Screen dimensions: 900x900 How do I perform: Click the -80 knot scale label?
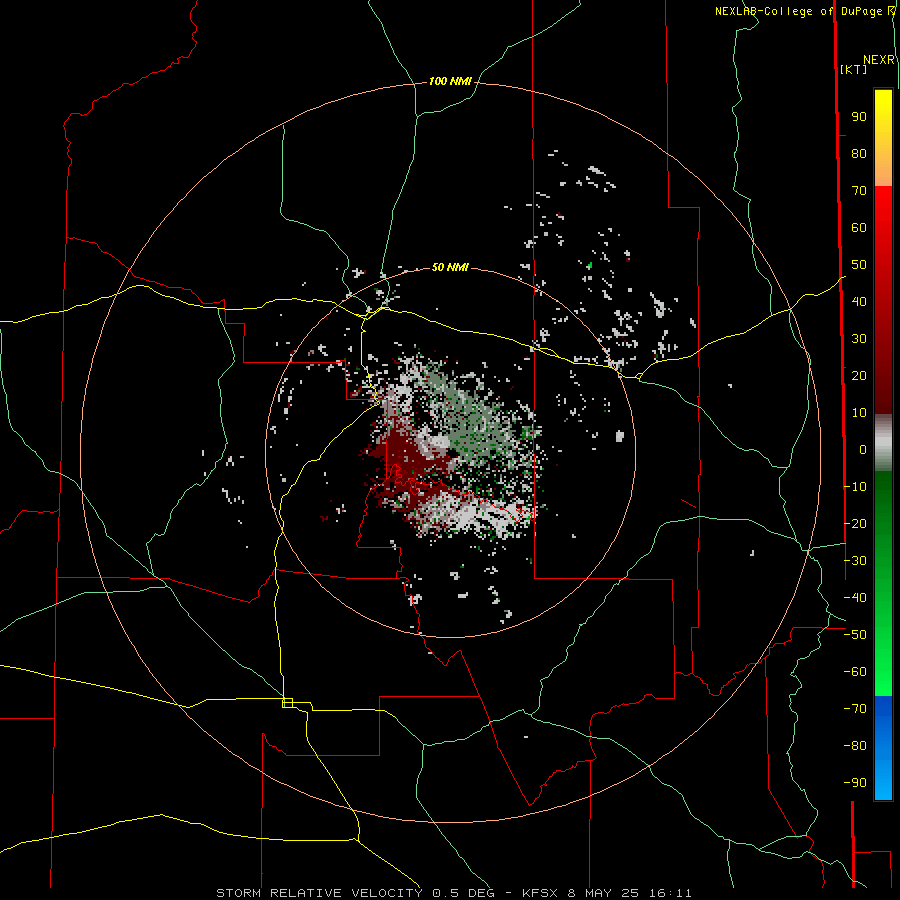(x=855, y=746)
